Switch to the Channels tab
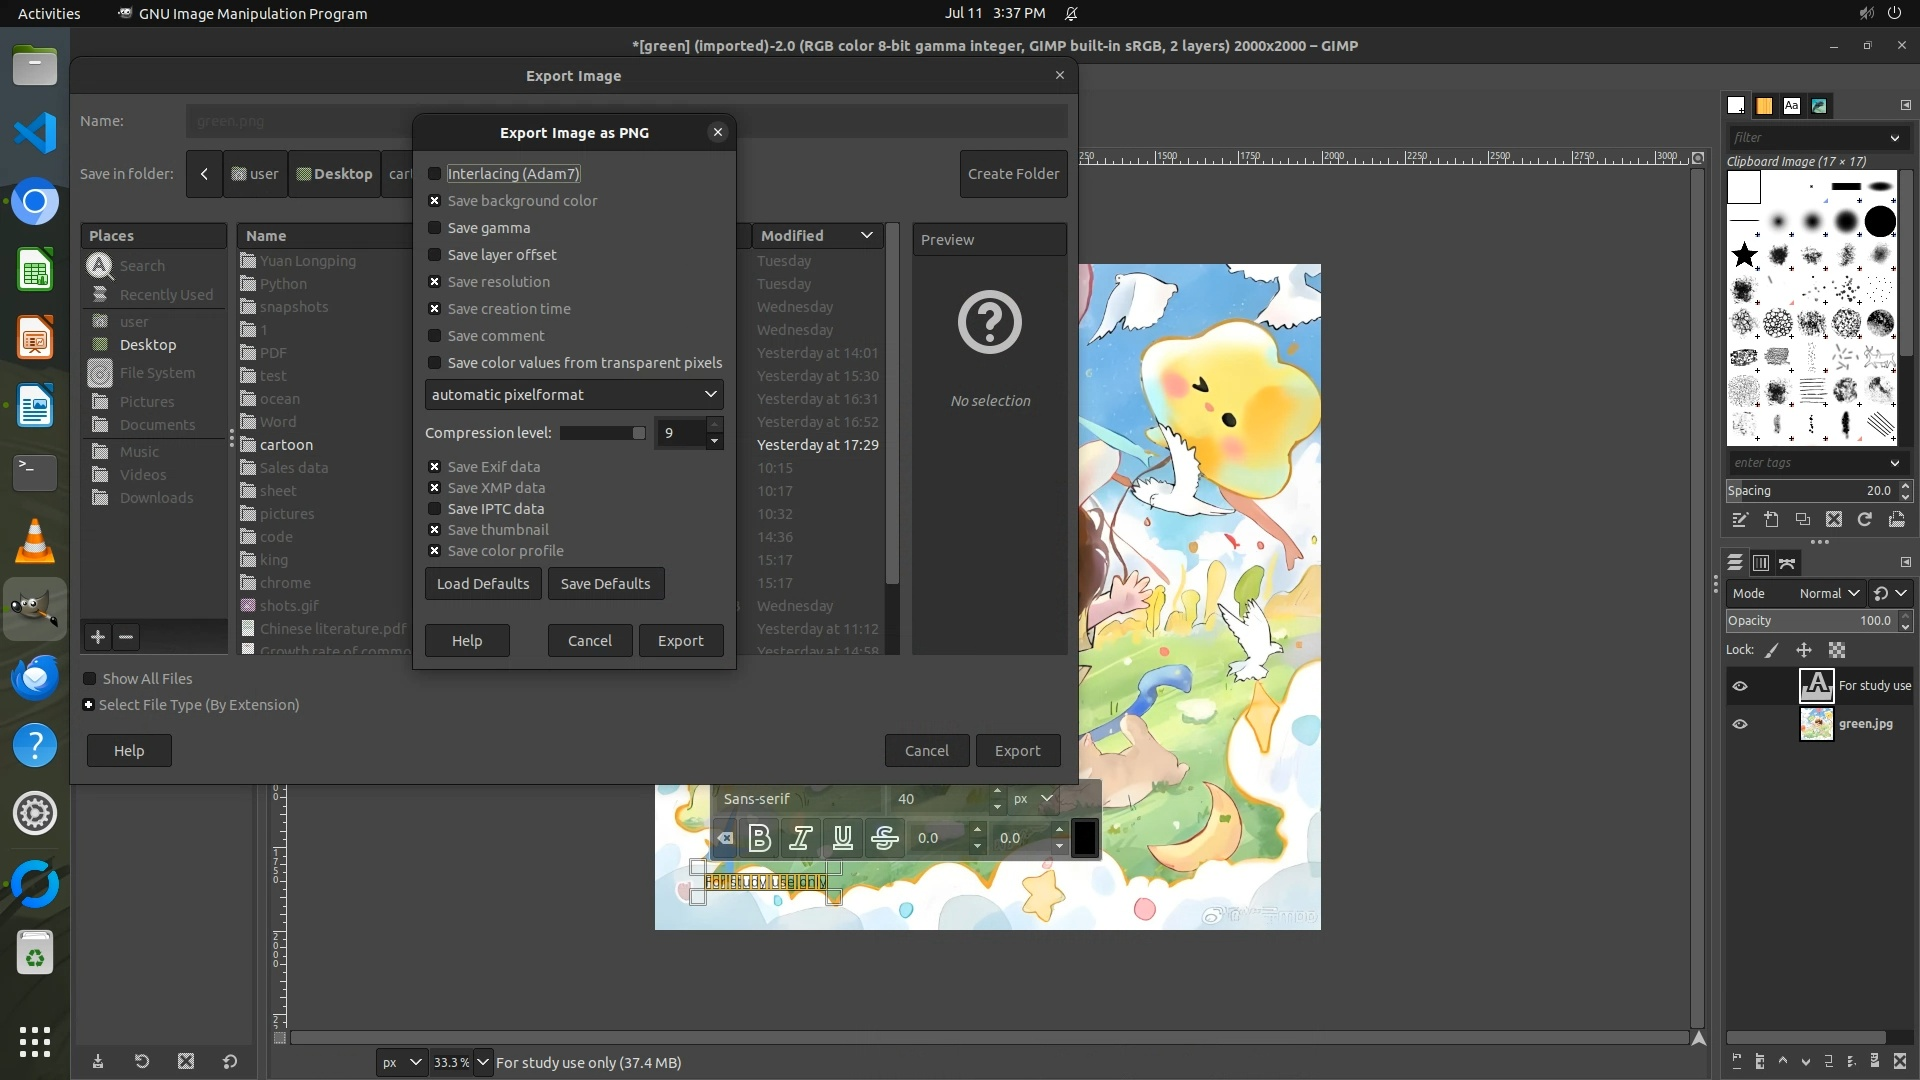 click(1761, 563)
